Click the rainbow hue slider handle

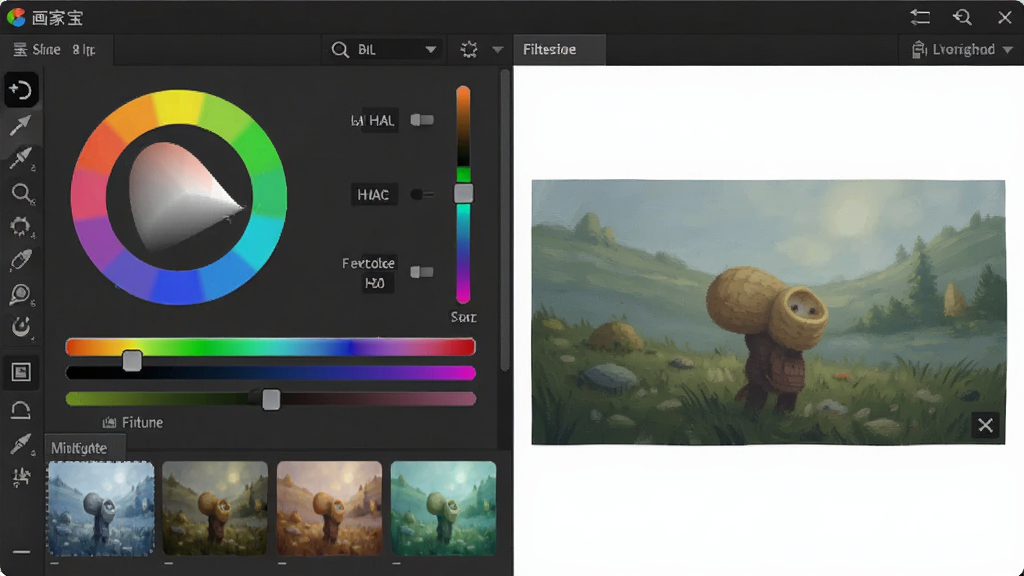coord(132,360)
